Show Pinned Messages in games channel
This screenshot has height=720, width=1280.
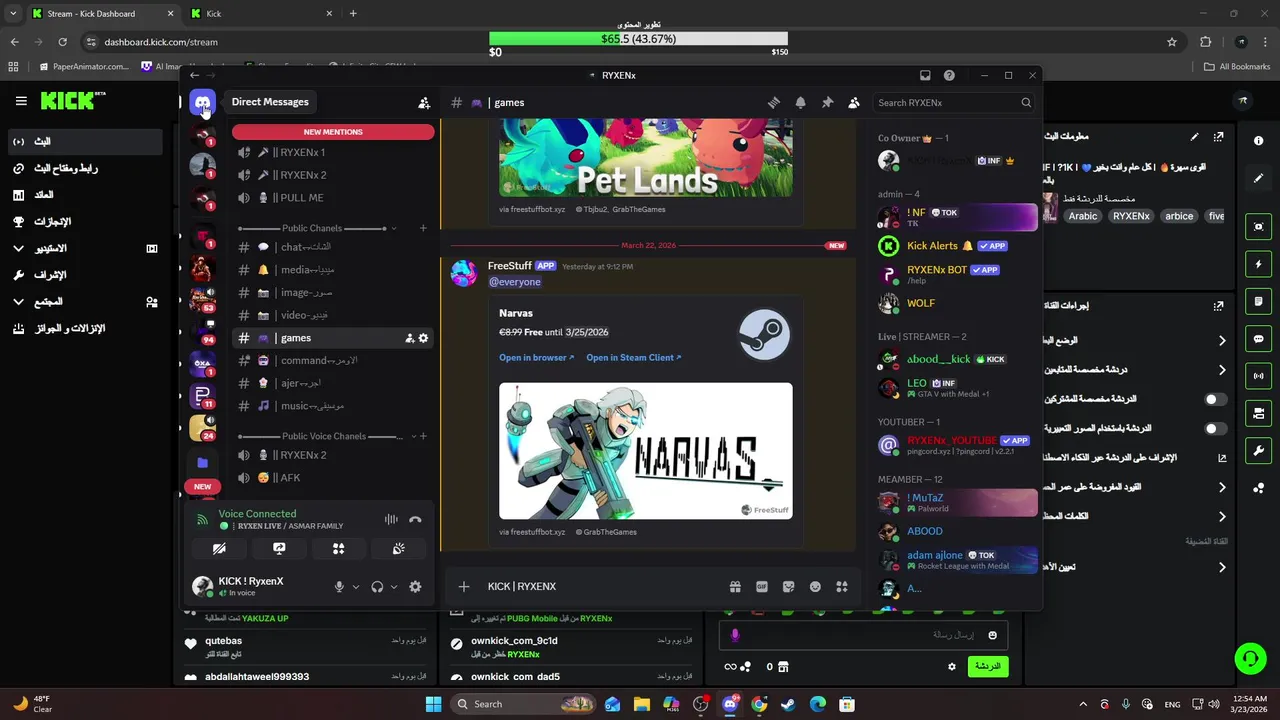click(827, 102)
